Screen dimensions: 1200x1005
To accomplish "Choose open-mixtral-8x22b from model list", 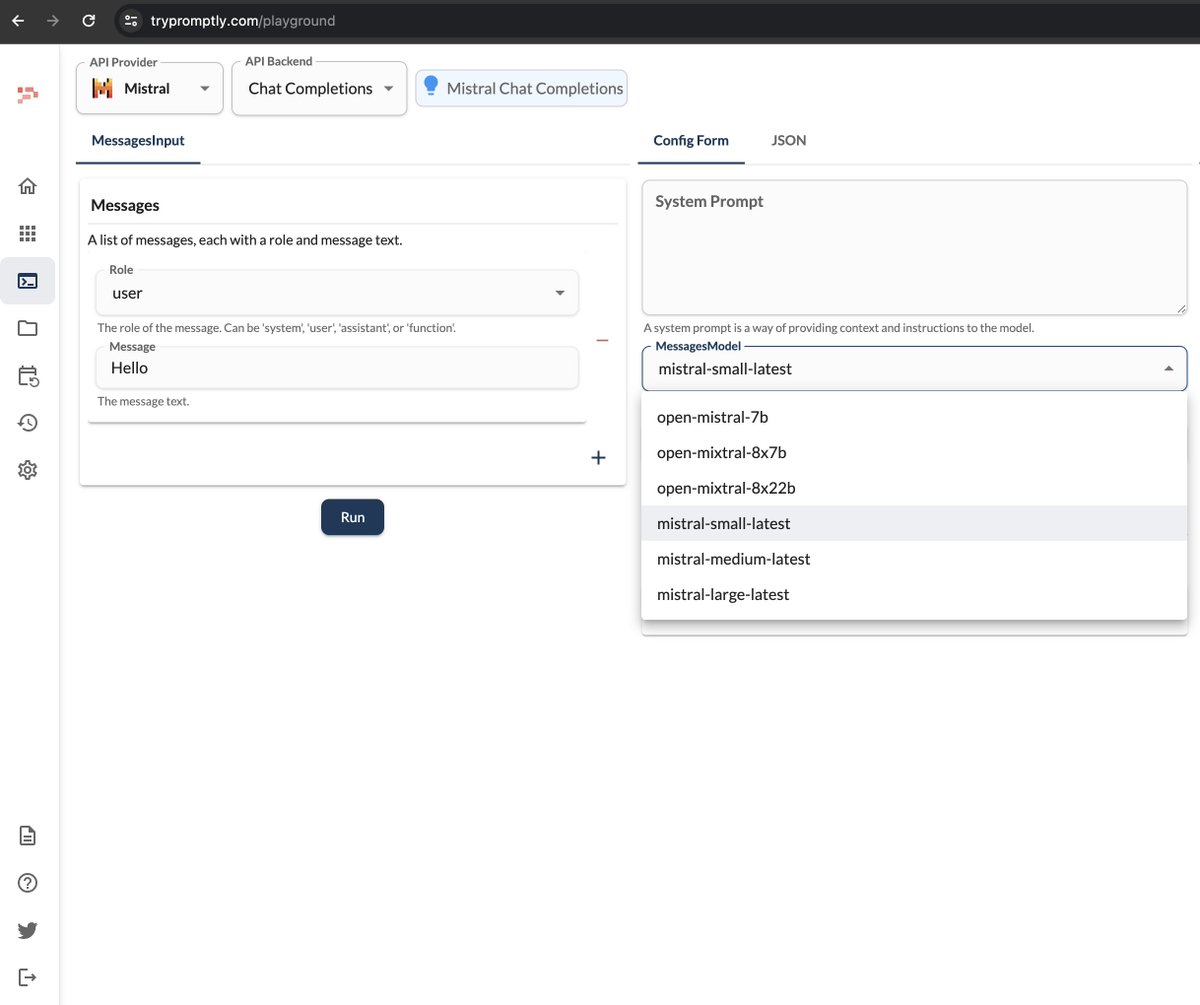I will click(x=914, y=488).
